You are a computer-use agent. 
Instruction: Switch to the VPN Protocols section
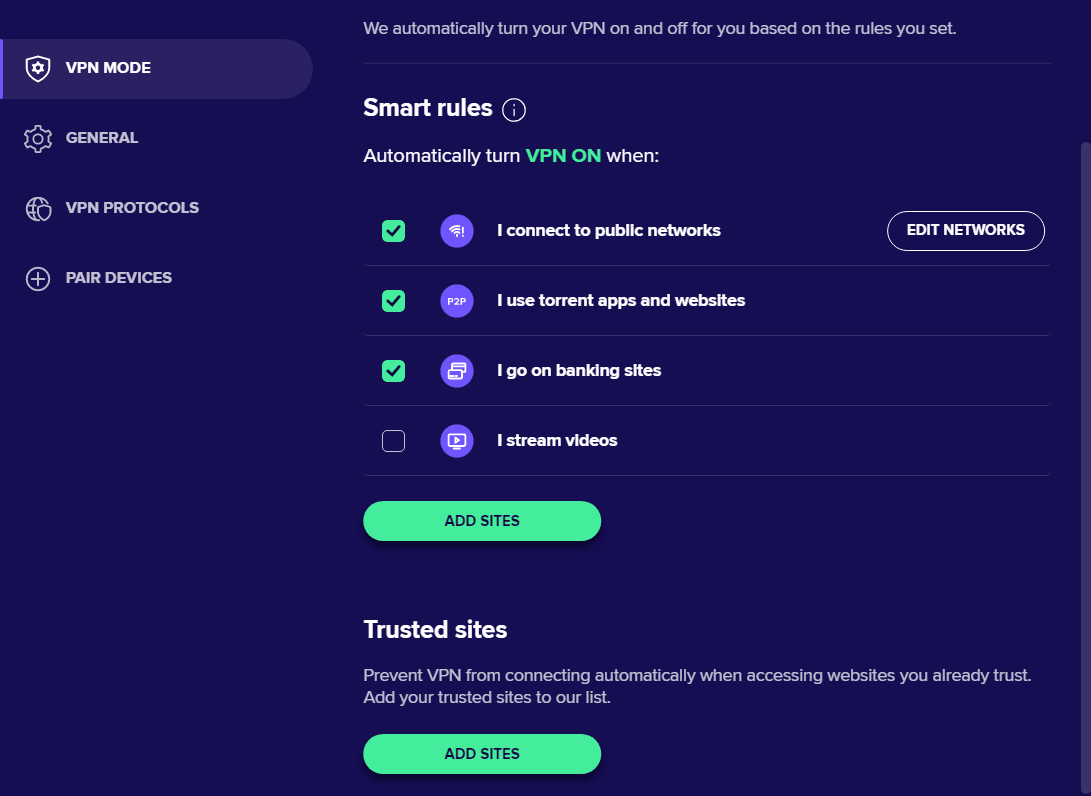[132, 208]
